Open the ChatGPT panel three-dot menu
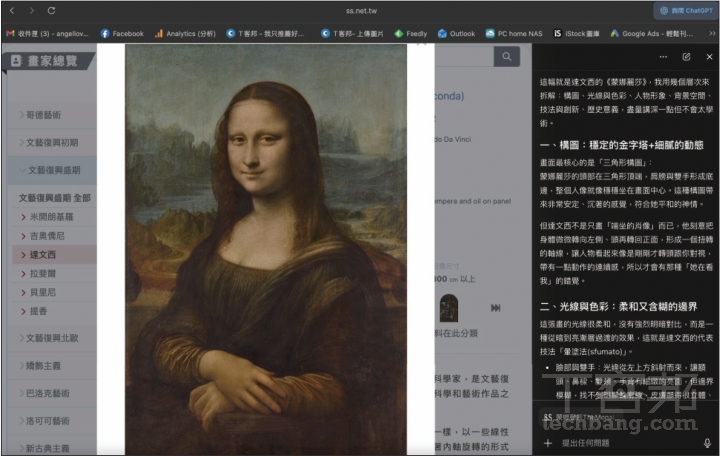 (x=663, y=56)
